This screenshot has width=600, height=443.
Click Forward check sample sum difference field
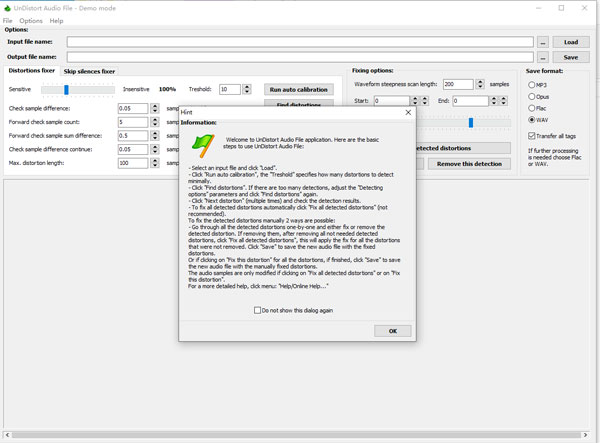(132, 136)
